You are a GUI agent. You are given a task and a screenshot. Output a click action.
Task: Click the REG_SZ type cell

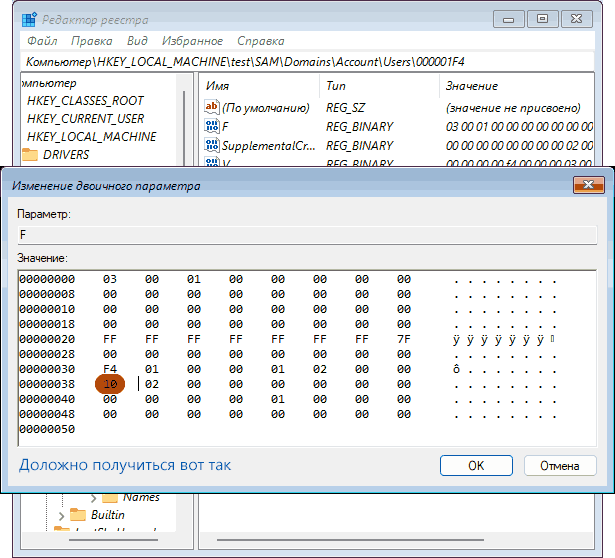click(346, 107)
